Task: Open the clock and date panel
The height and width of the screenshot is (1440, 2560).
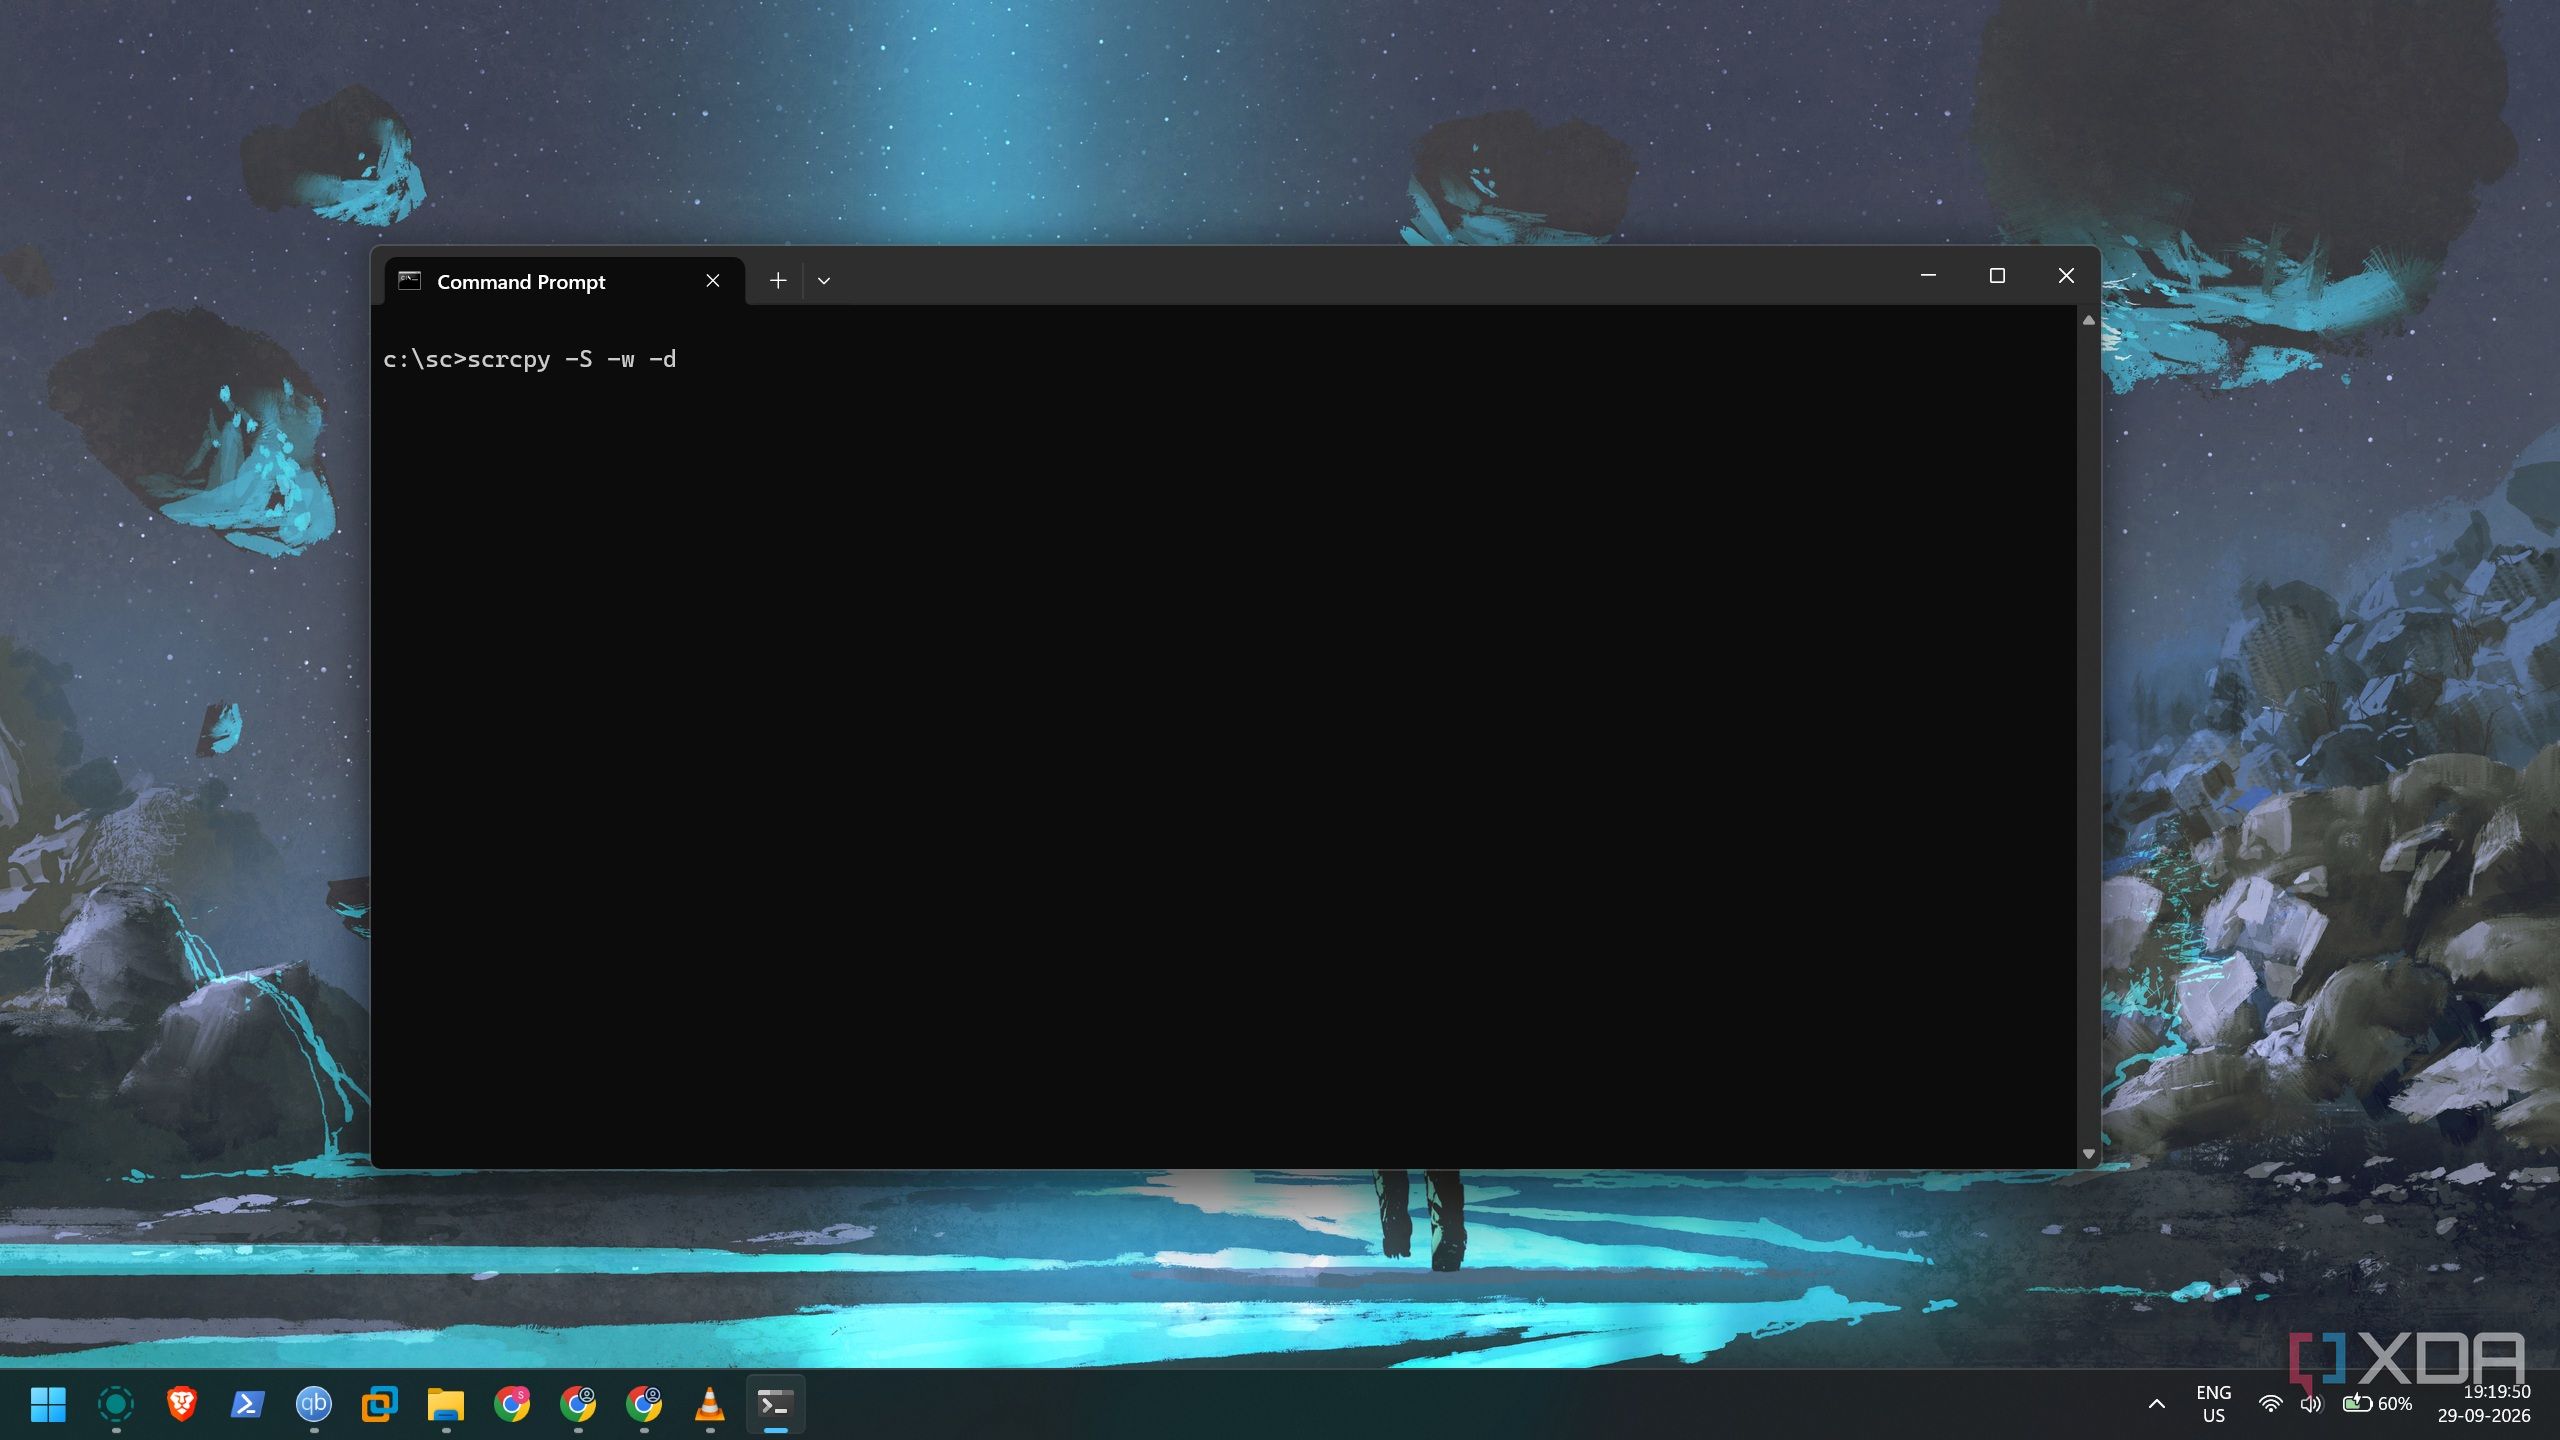Action: click(x=2484, y=1404)
